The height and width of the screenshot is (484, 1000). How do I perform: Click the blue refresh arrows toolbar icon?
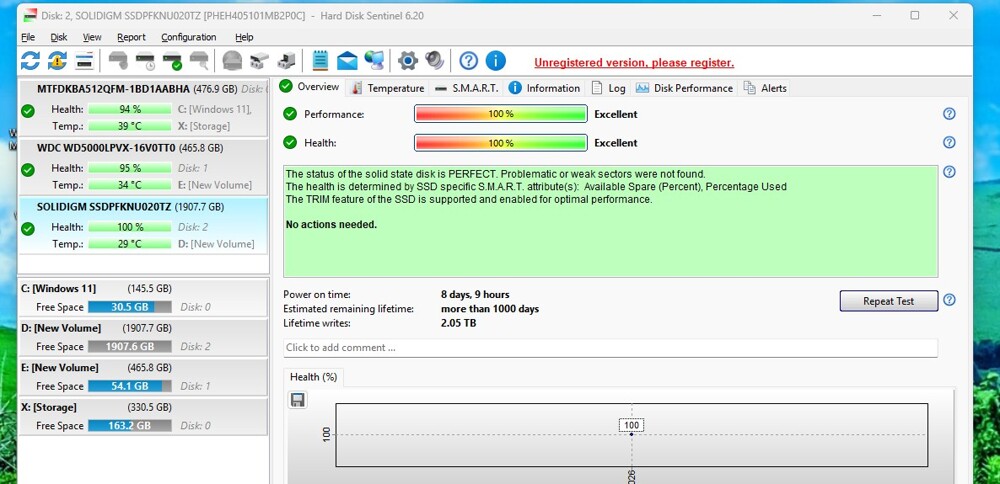(x=30, y=61)
